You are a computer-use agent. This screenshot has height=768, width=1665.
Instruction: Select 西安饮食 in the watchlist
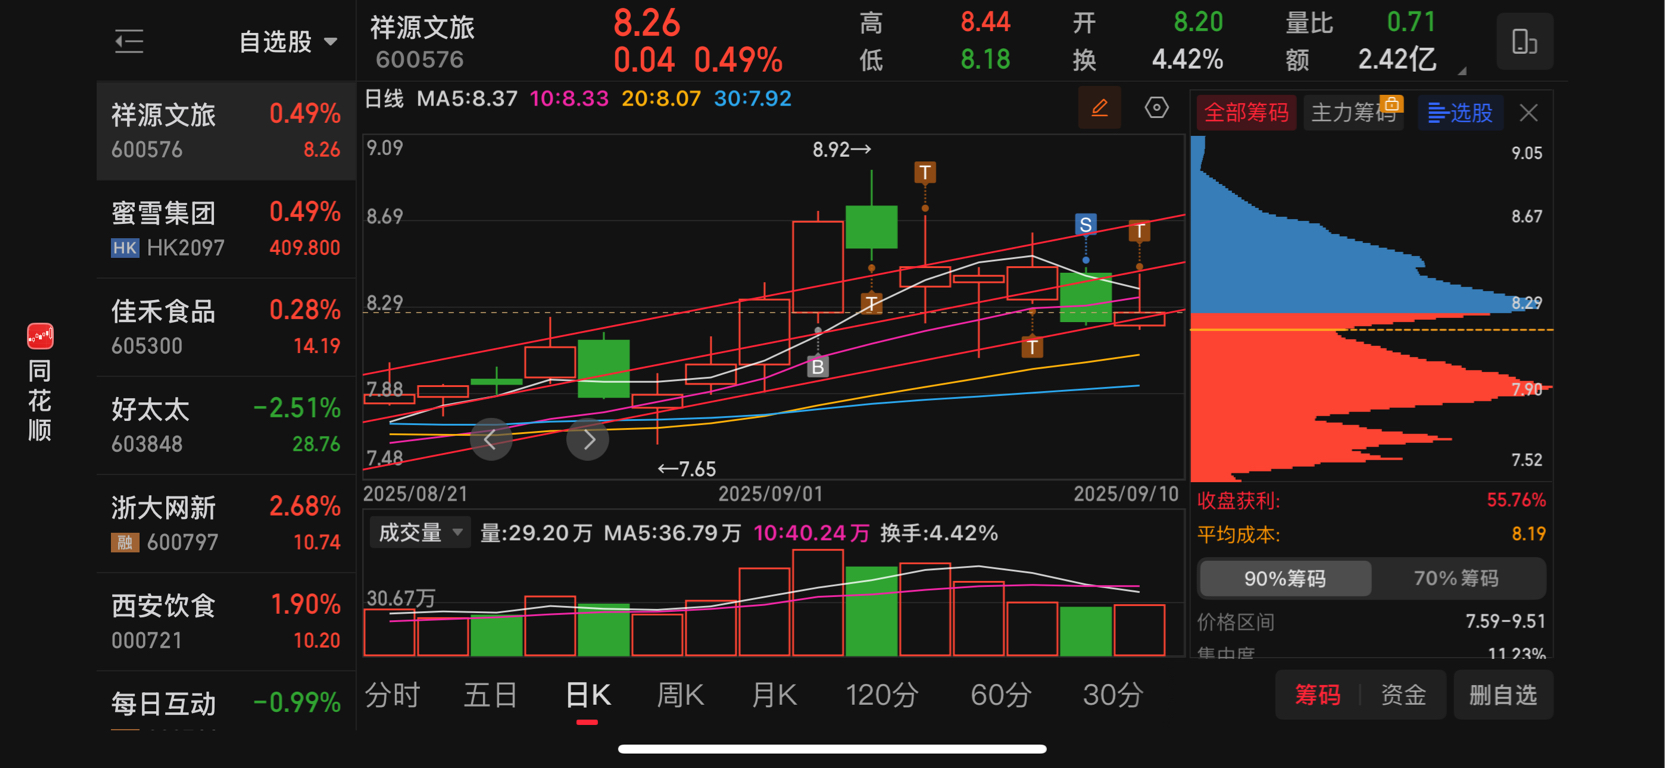click(x=226, y=621)
